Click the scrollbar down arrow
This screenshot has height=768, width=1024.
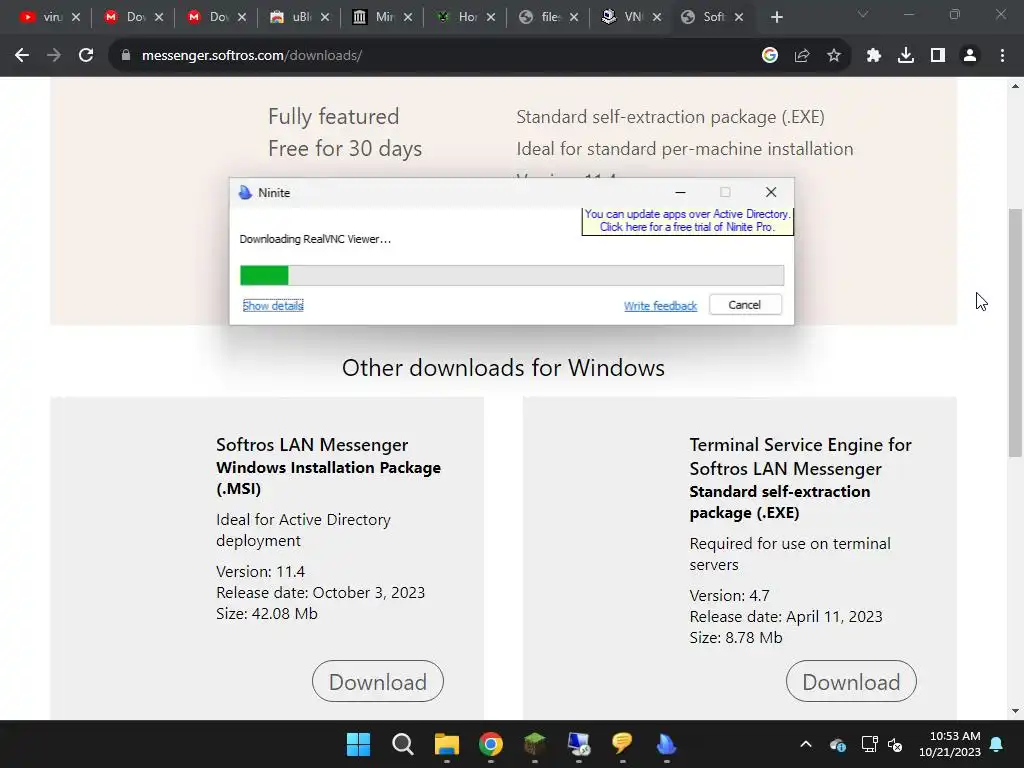(1015, 711)
